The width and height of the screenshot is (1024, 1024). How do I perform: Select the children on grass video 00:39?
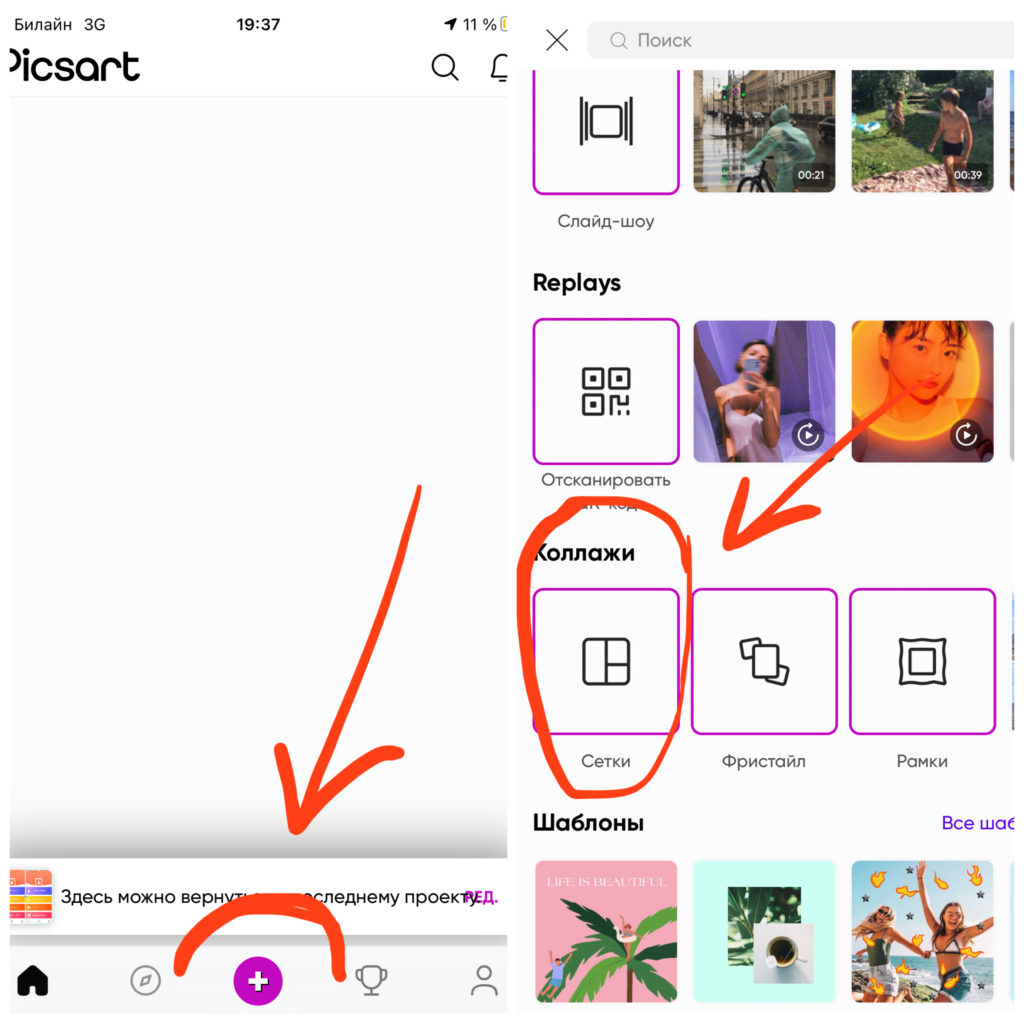tap(922, 131)
